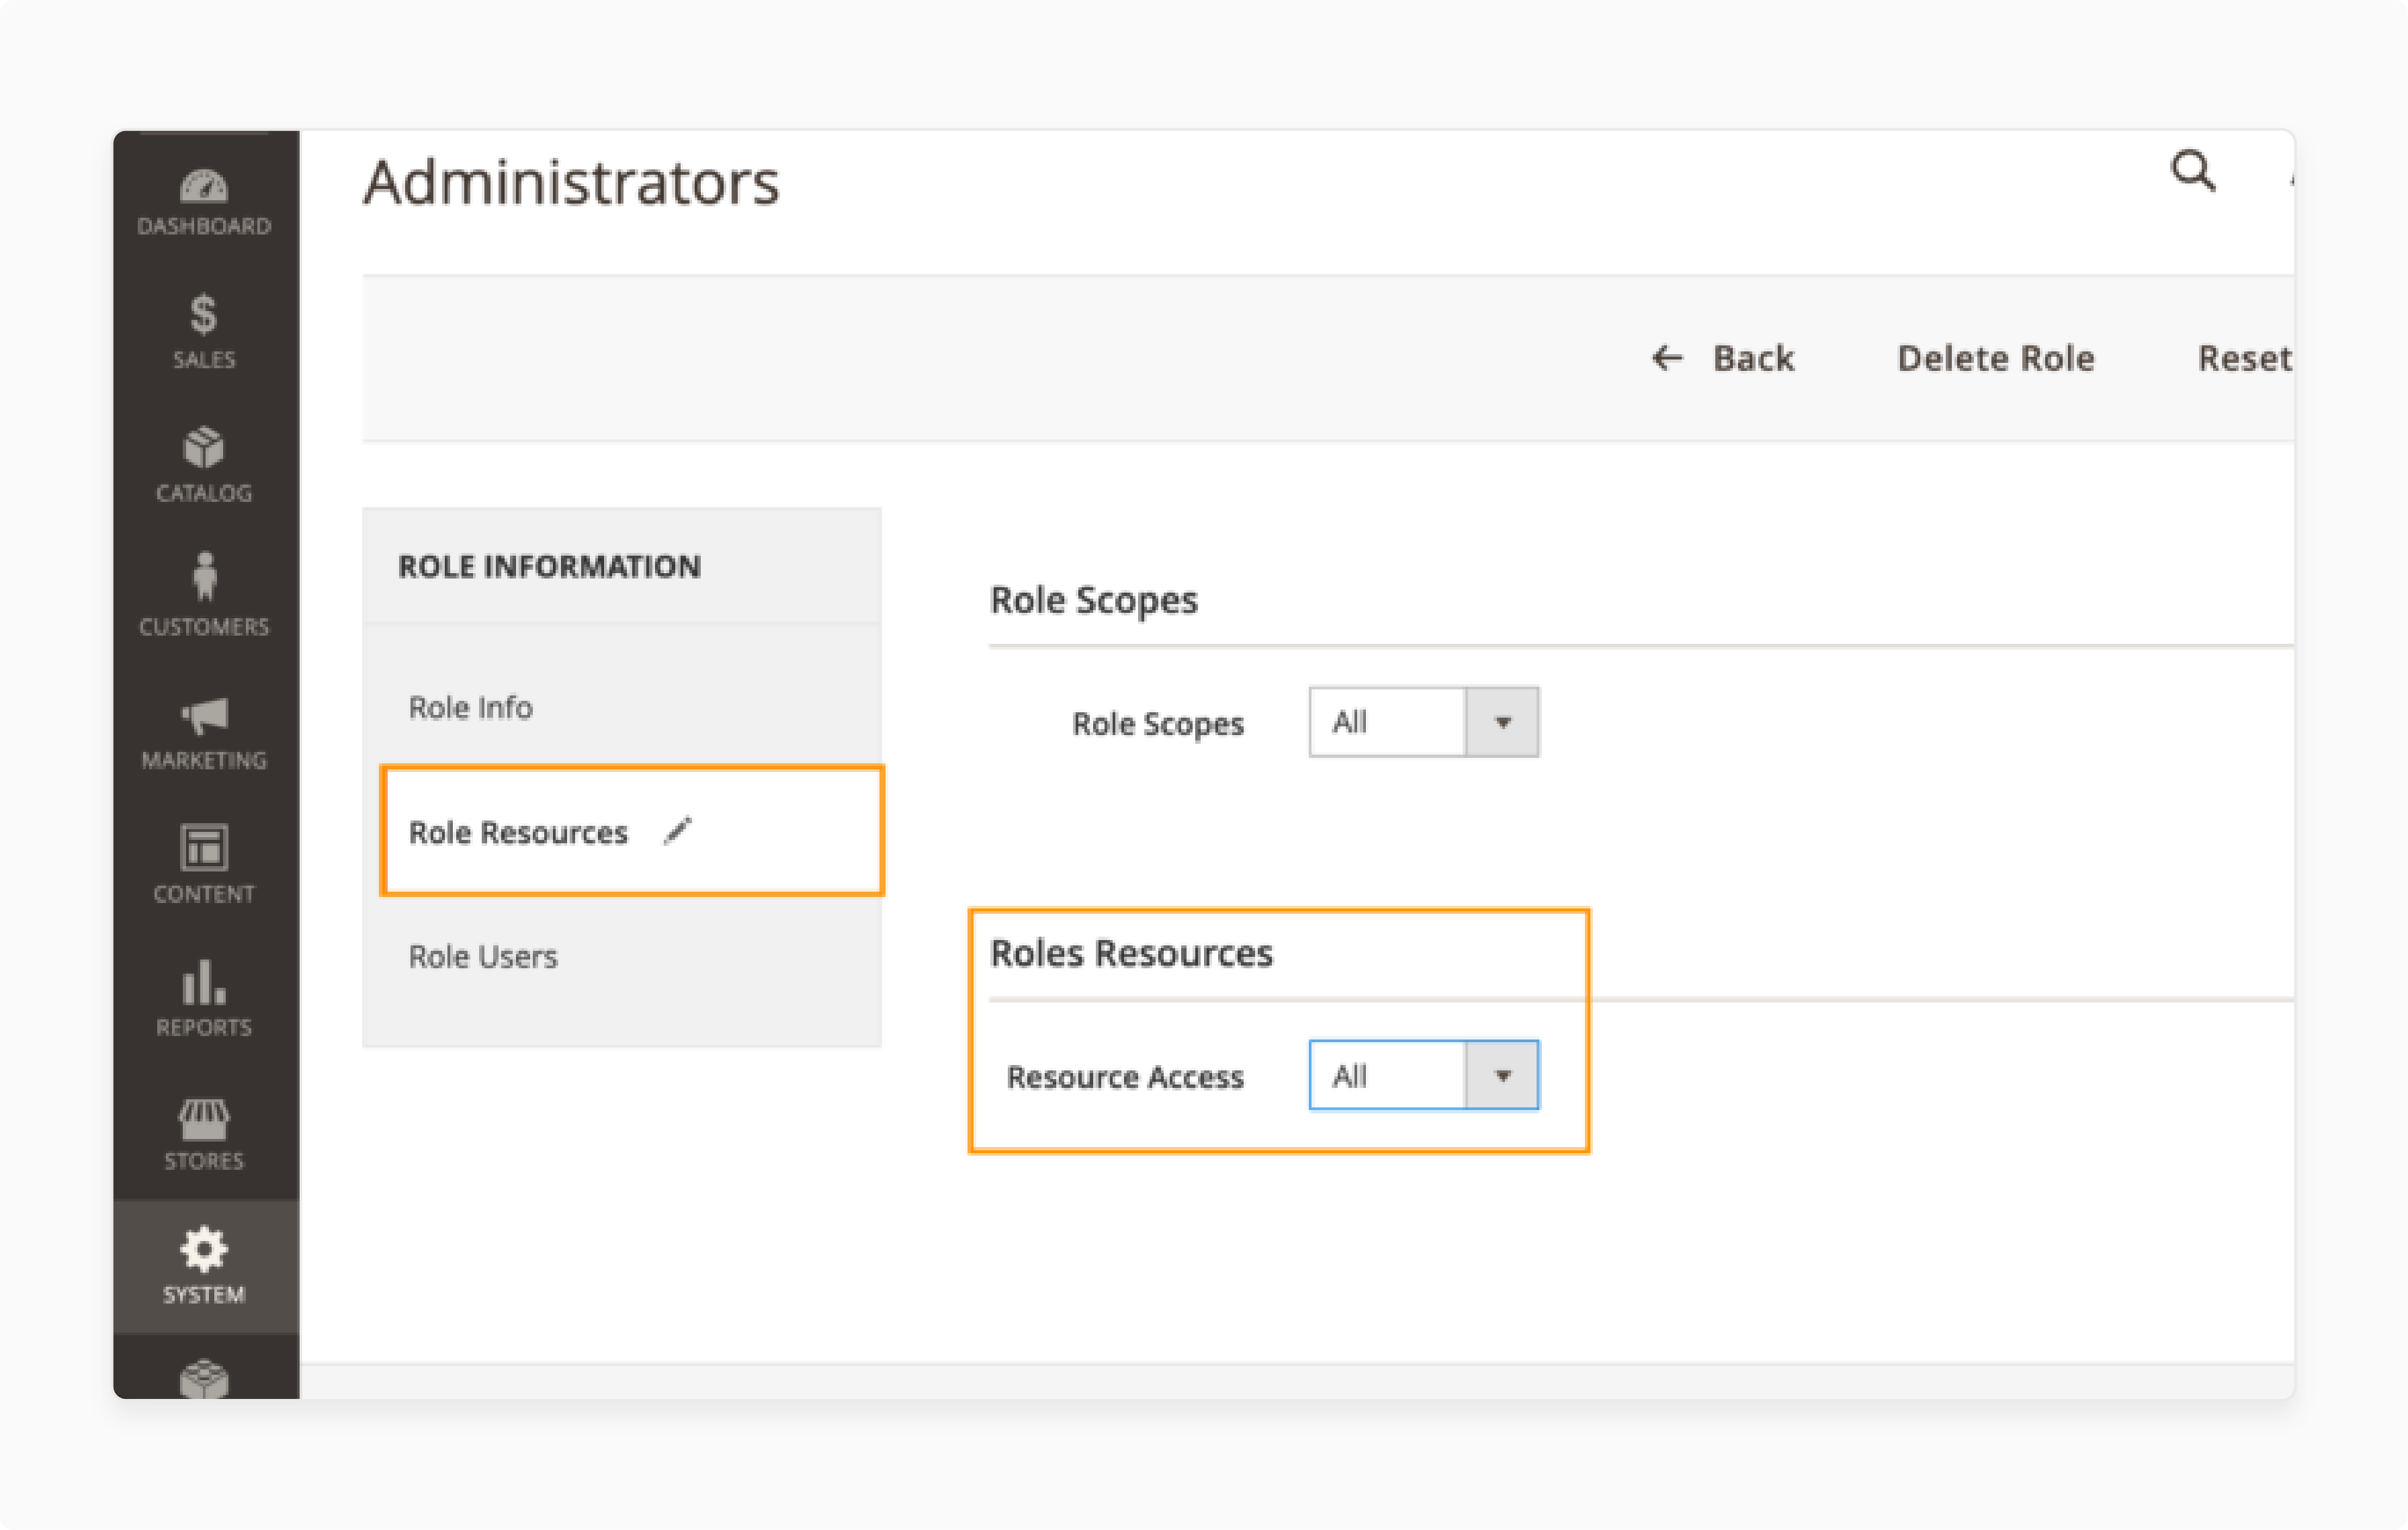Open the Role Scopes All dropdown

tap(1424, 722)
